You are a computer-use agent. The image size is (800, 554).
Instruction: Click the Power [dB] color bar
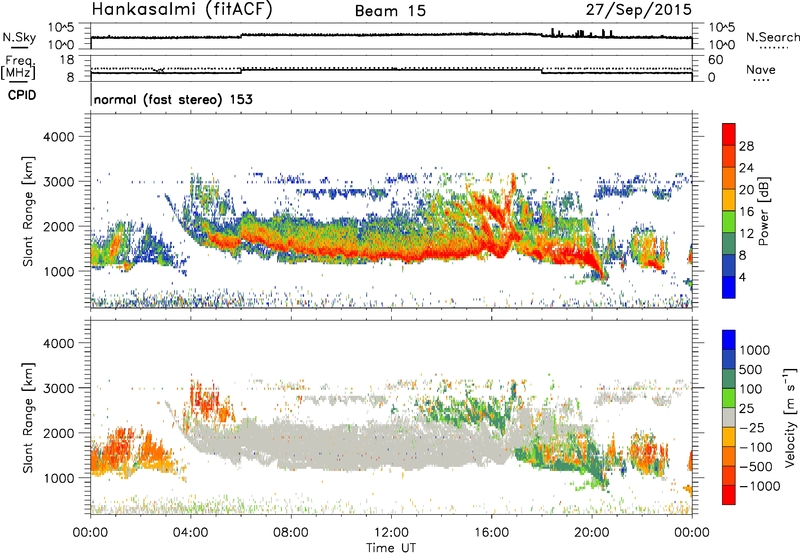(x=729, y=211)
